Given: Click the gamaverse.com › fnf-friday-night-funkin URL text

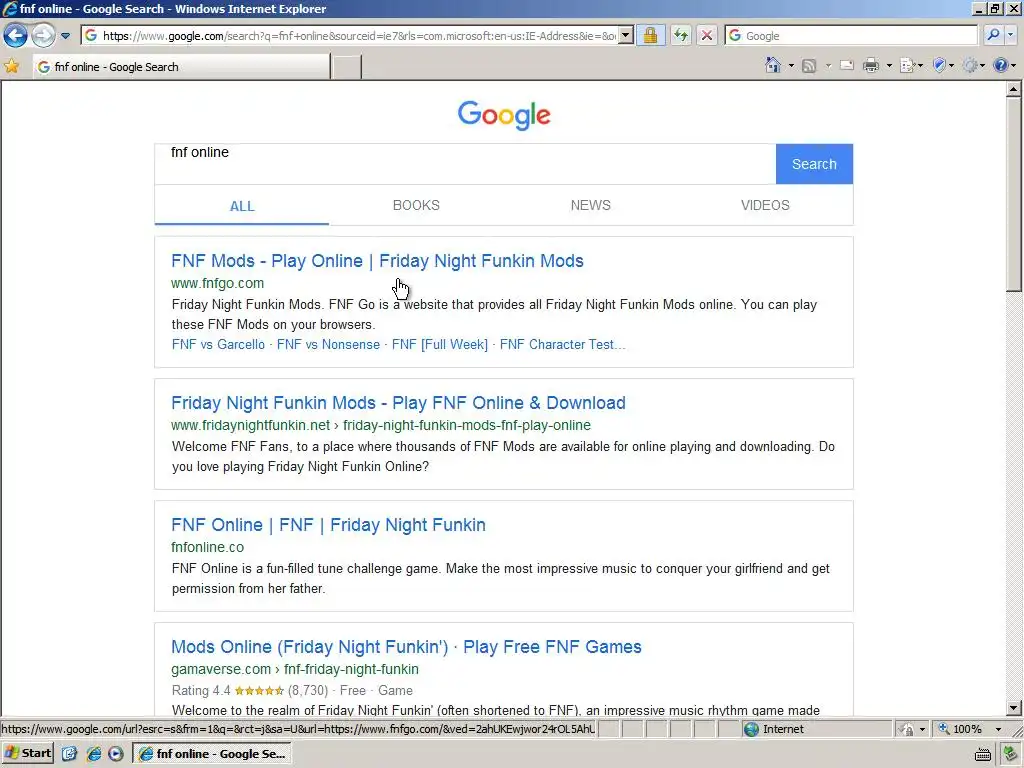Looking at the screenshot, I should point(295,669).
